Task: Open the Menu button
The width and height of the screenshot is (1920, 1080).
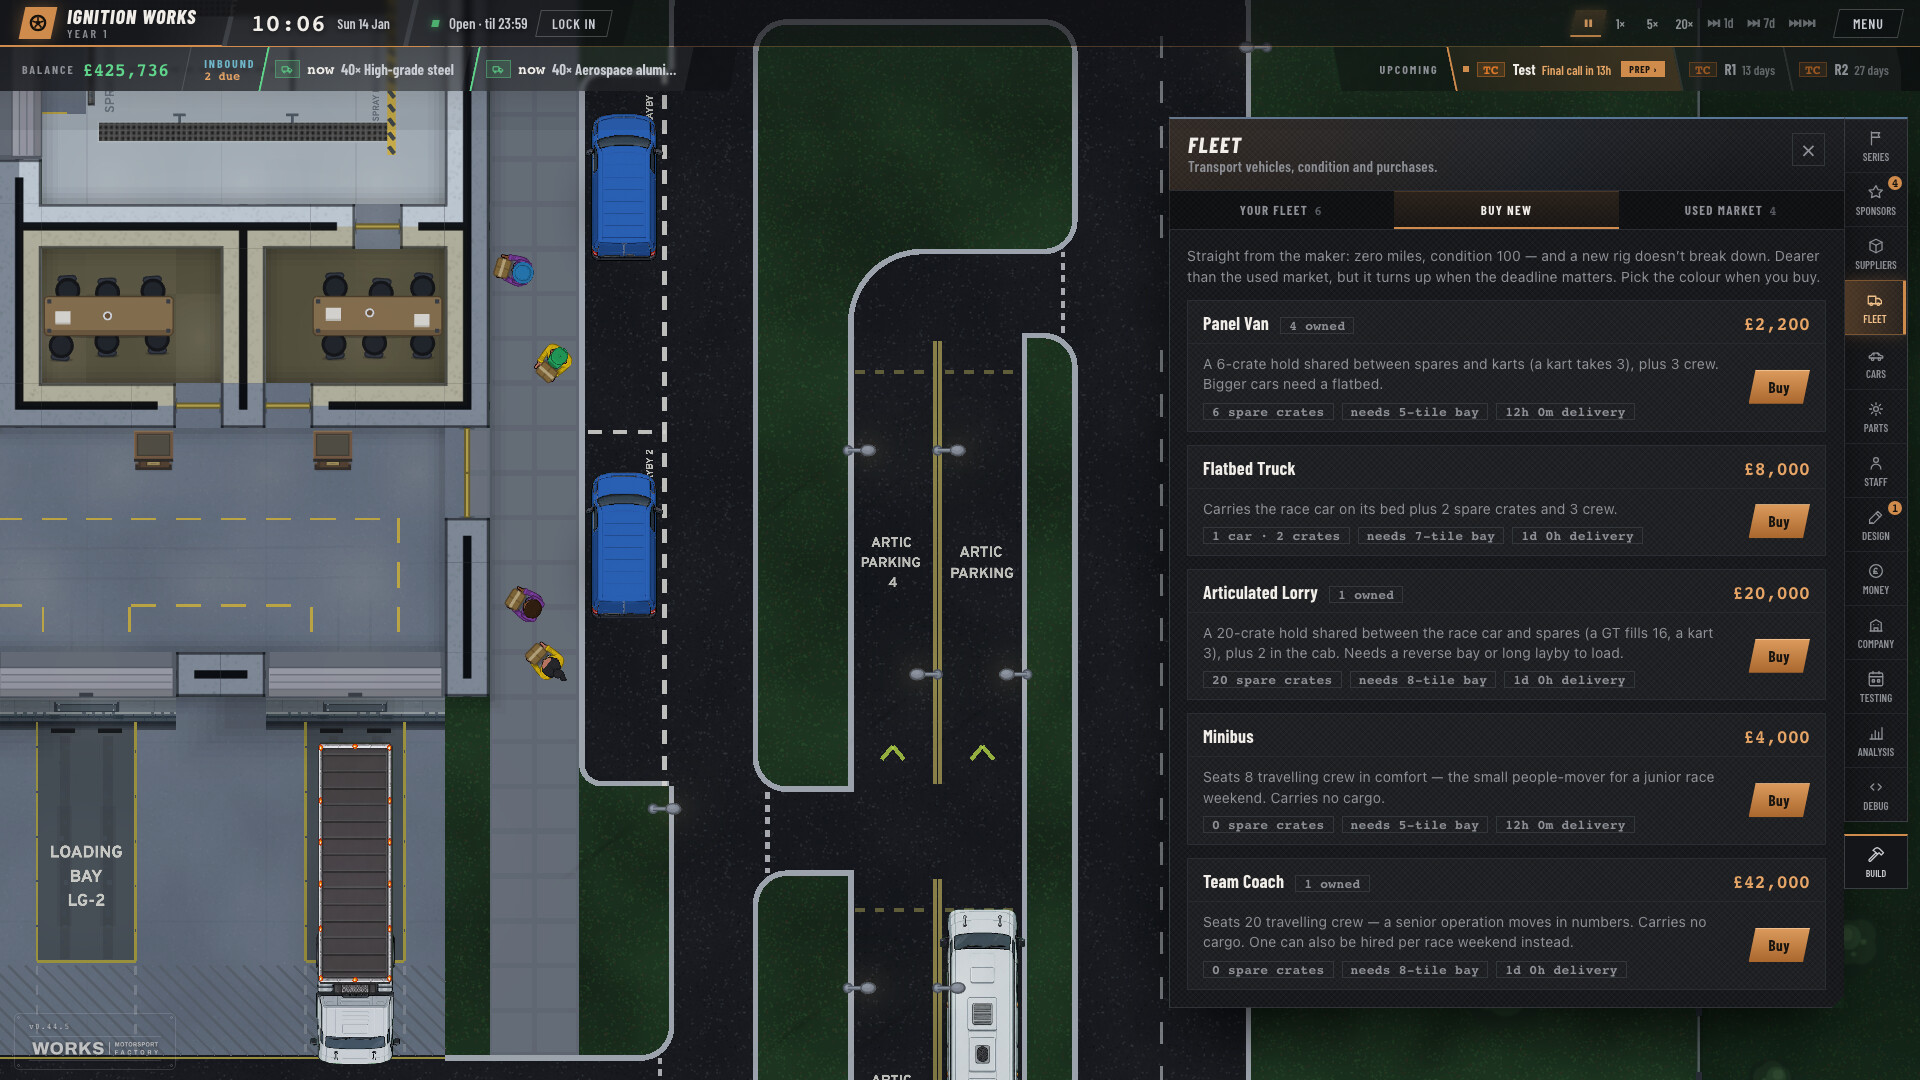Action: [x=1867, y=24]
